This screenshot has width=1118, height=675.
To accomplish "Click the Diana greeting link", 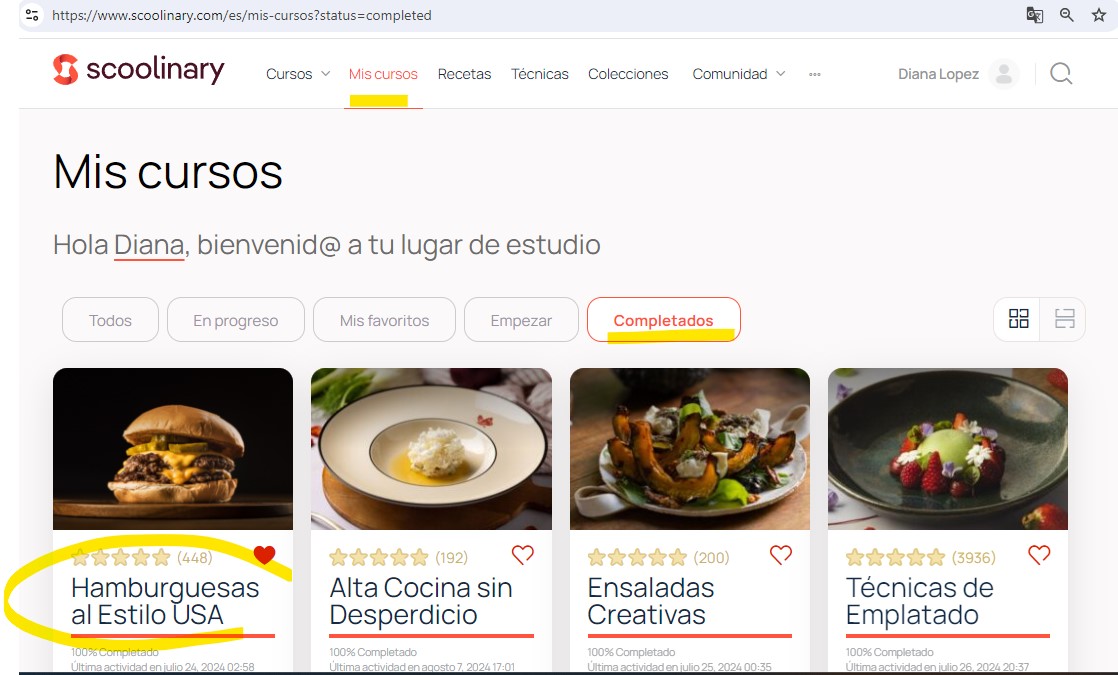I will click(x=148, y=244).
